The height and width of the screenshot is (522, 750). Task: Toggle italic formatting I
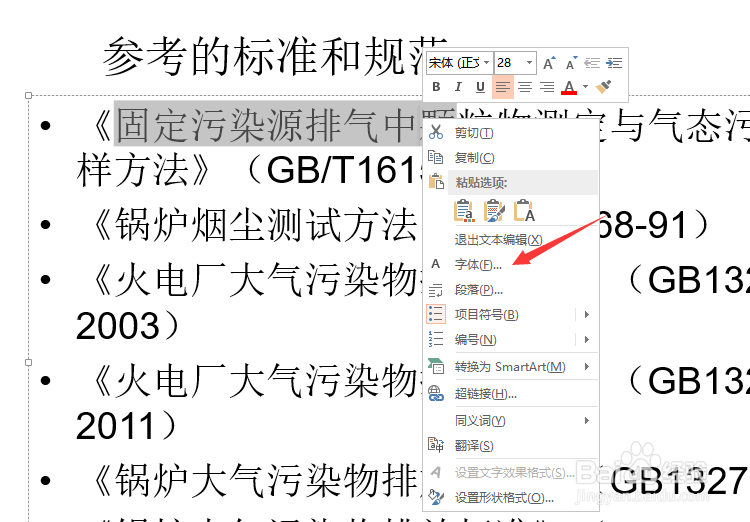click(458, 87)
